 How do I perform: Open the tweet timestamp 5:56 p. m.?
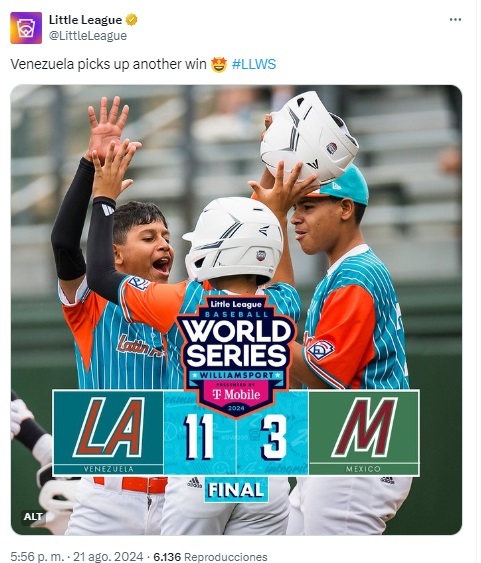pyautogui.click(x=38, y=557)
